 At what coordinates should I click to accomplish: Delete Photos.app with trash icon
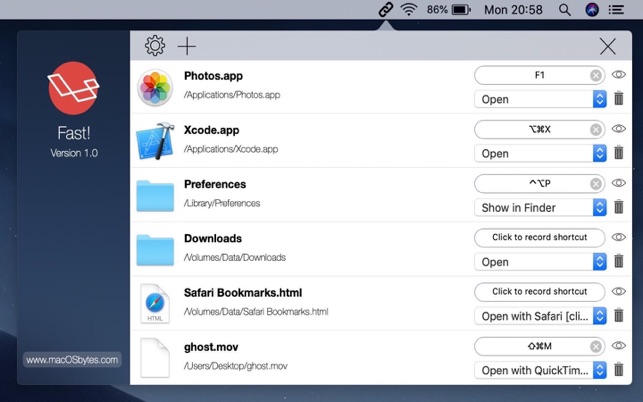pyautogui.click(x=619, y=98)
